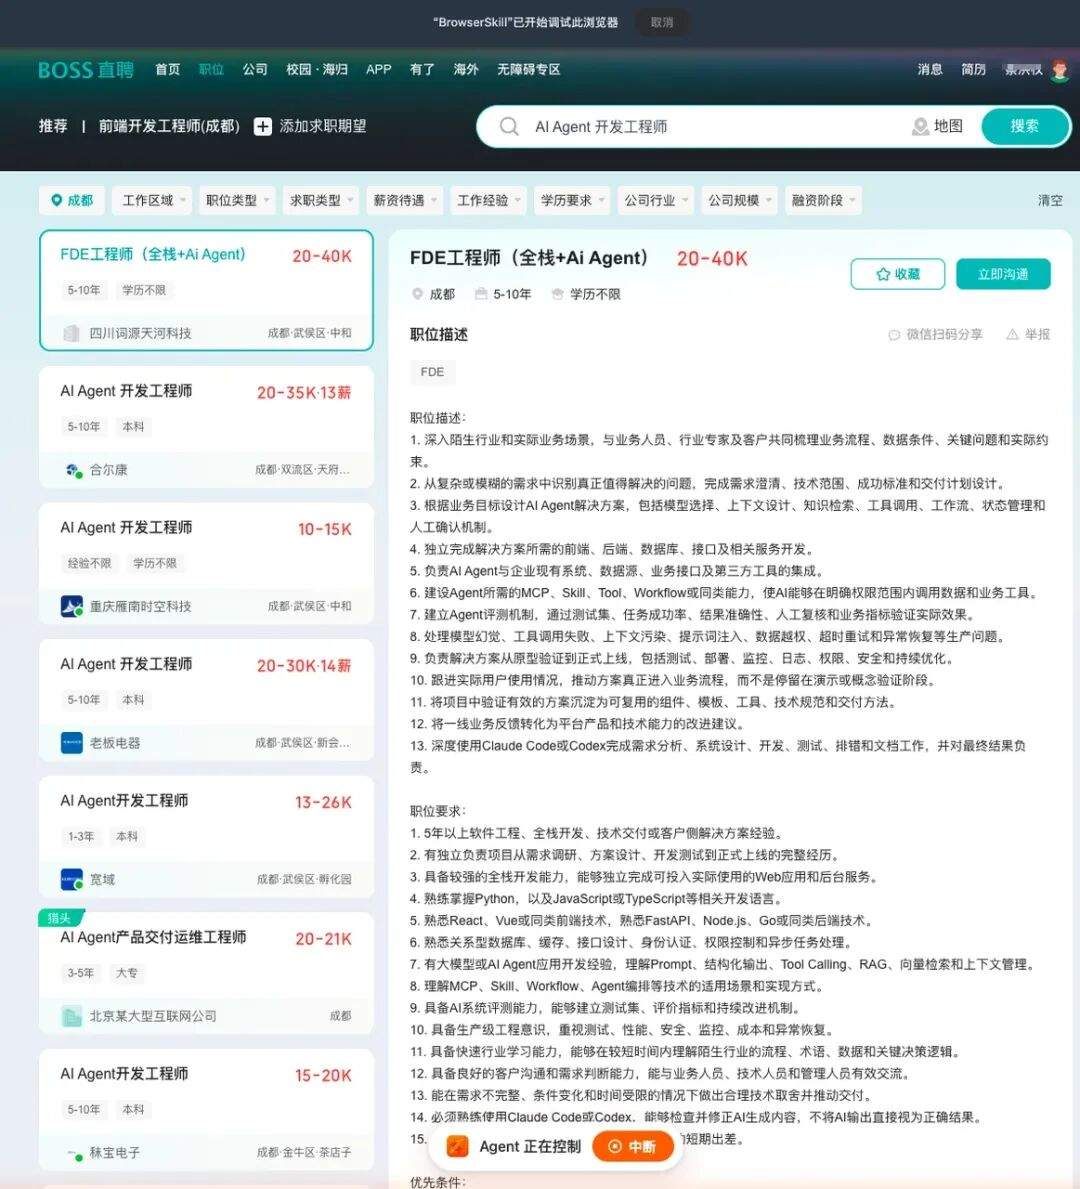Expand the 职位类型 filter dropdown
The image size is (1080, 1189).
(236, 200)
